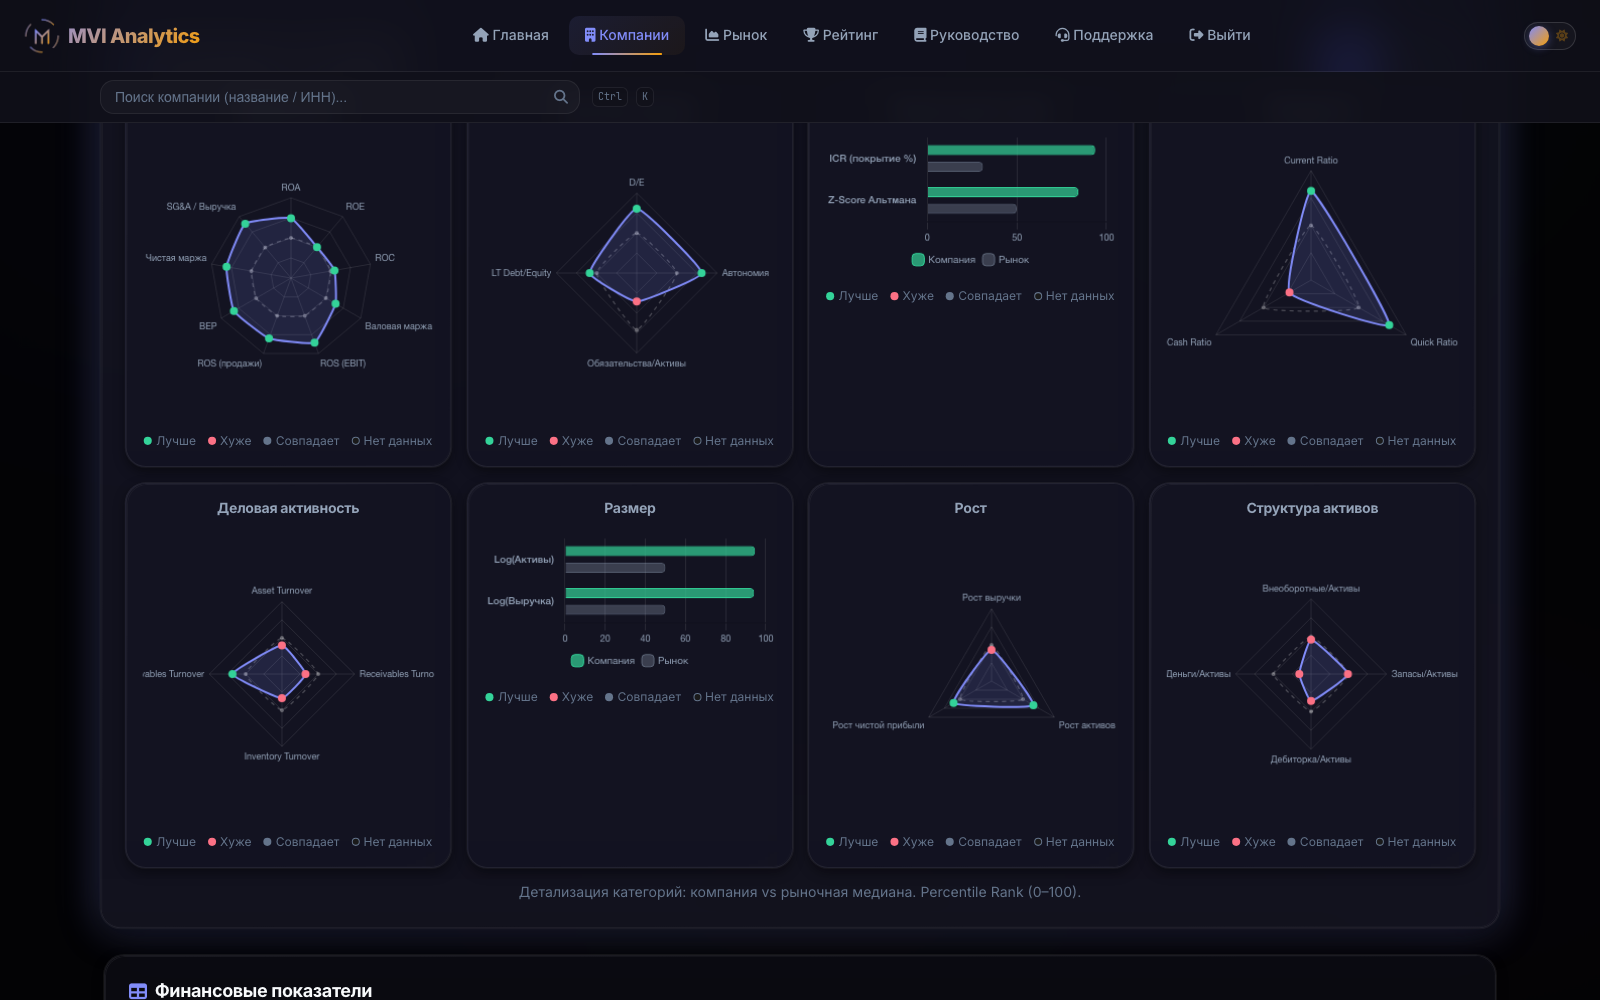Click the Log(Активы) green company bar
The height and width of the screenshot is (1000, 1600).
point(660,551)
